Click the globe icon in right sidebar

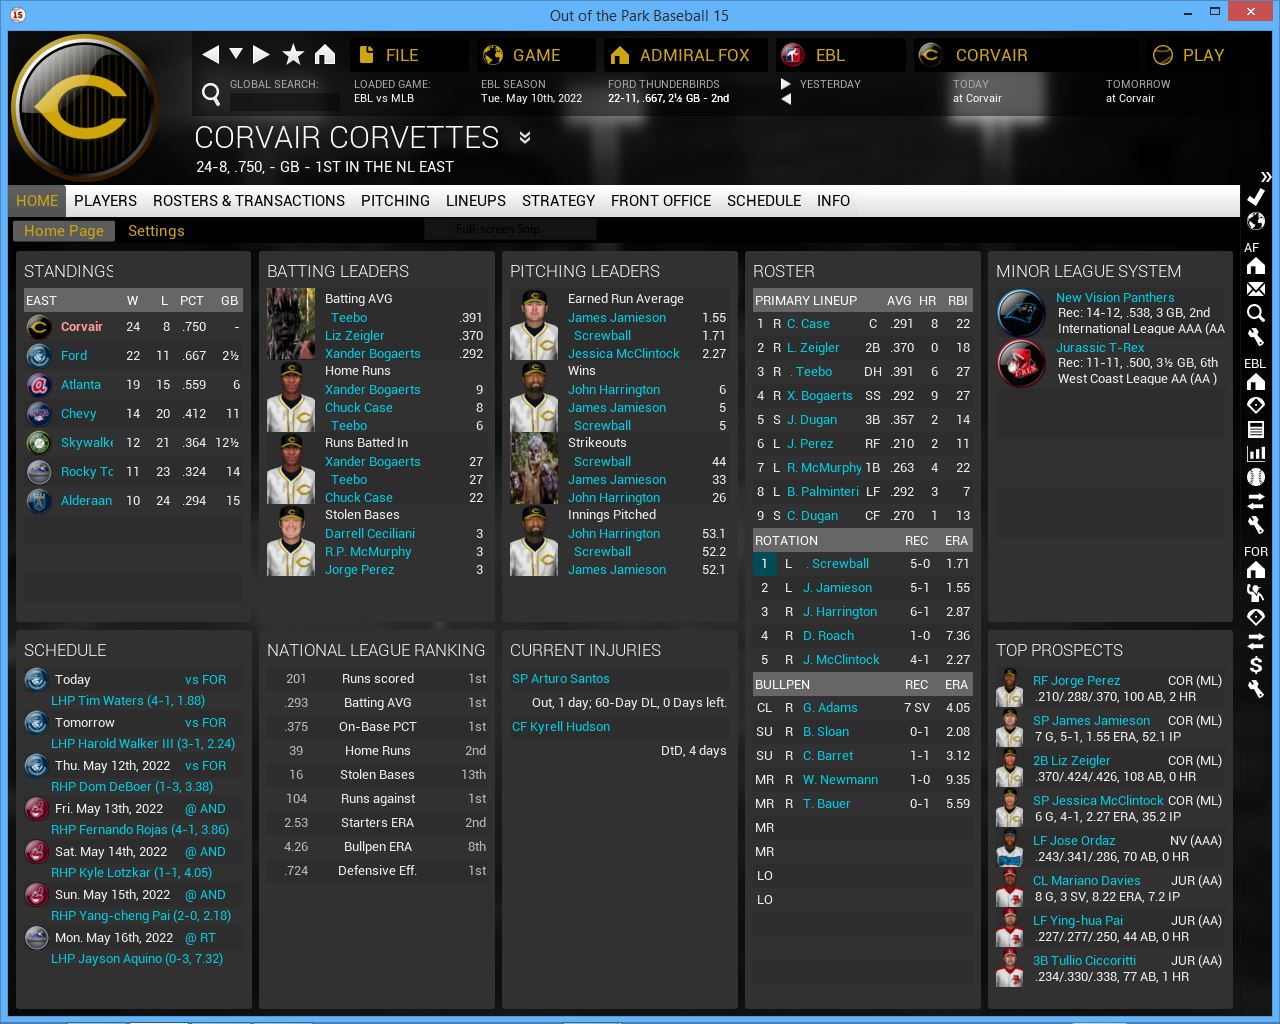[1256, 221]
